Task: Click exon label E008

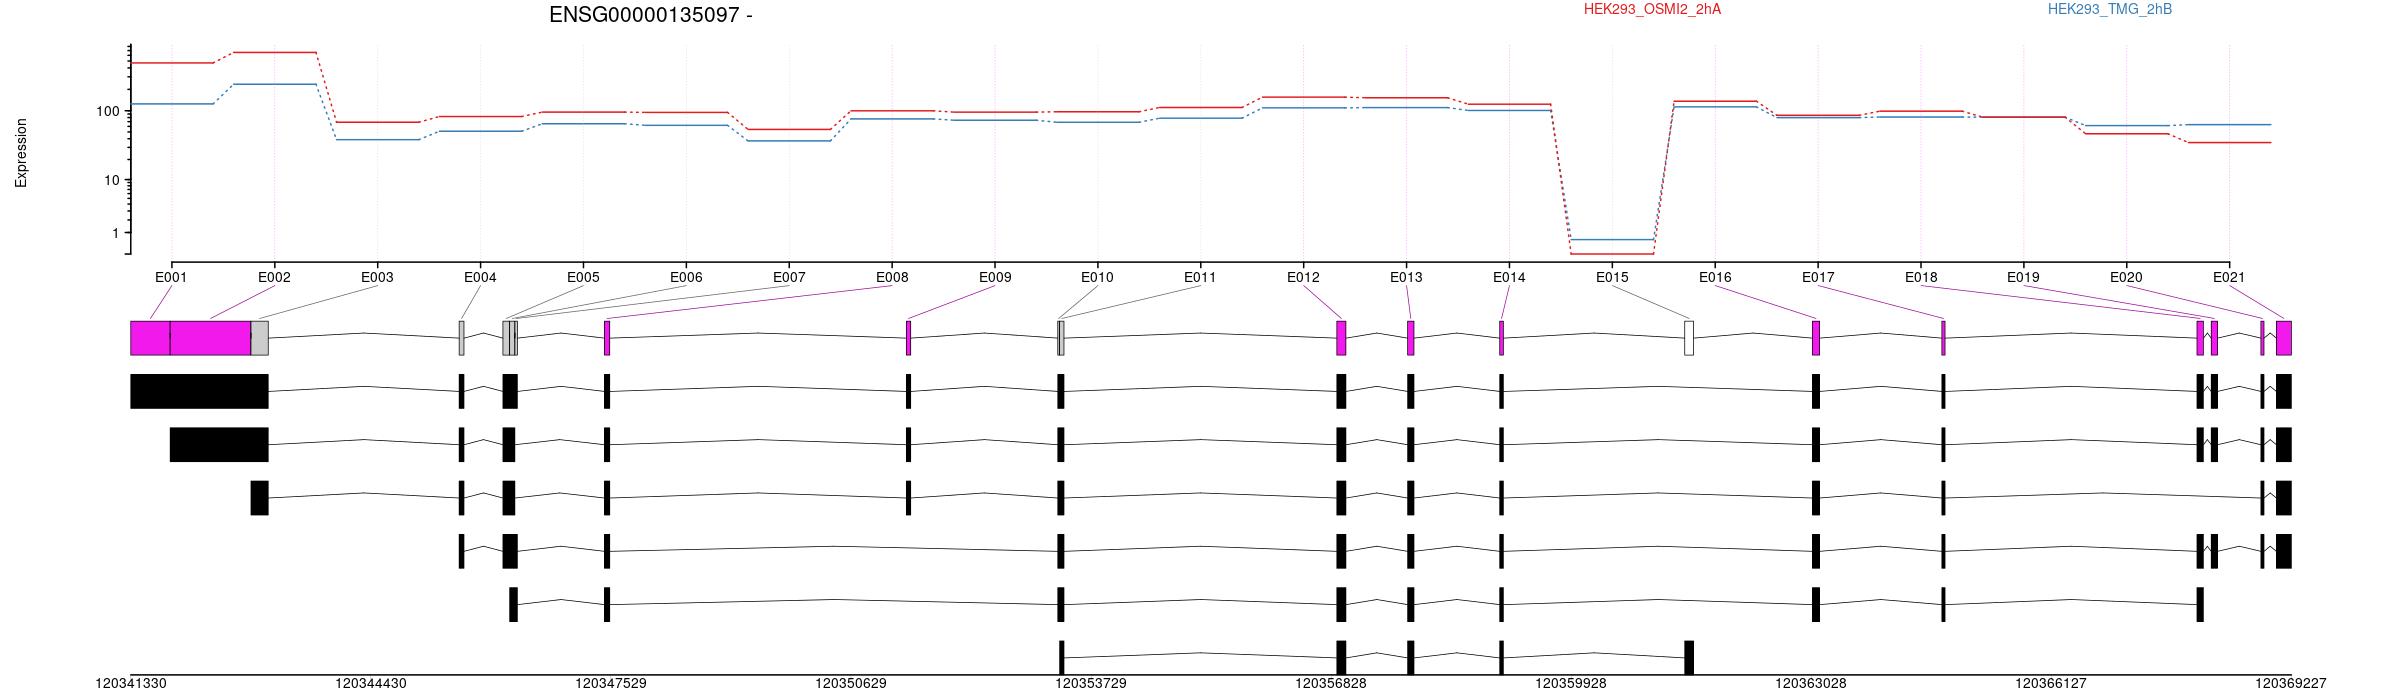Action: [x=892, y=277]
